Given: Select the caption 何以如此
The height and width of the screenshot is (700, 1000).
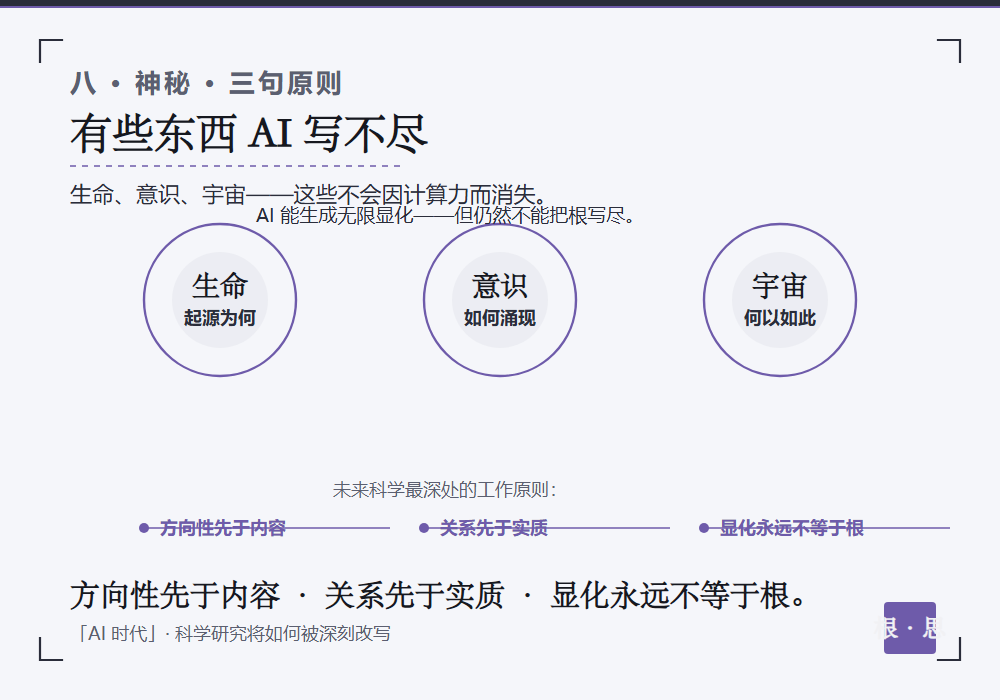Looking at the screenshot, I should tap(780, 317).
